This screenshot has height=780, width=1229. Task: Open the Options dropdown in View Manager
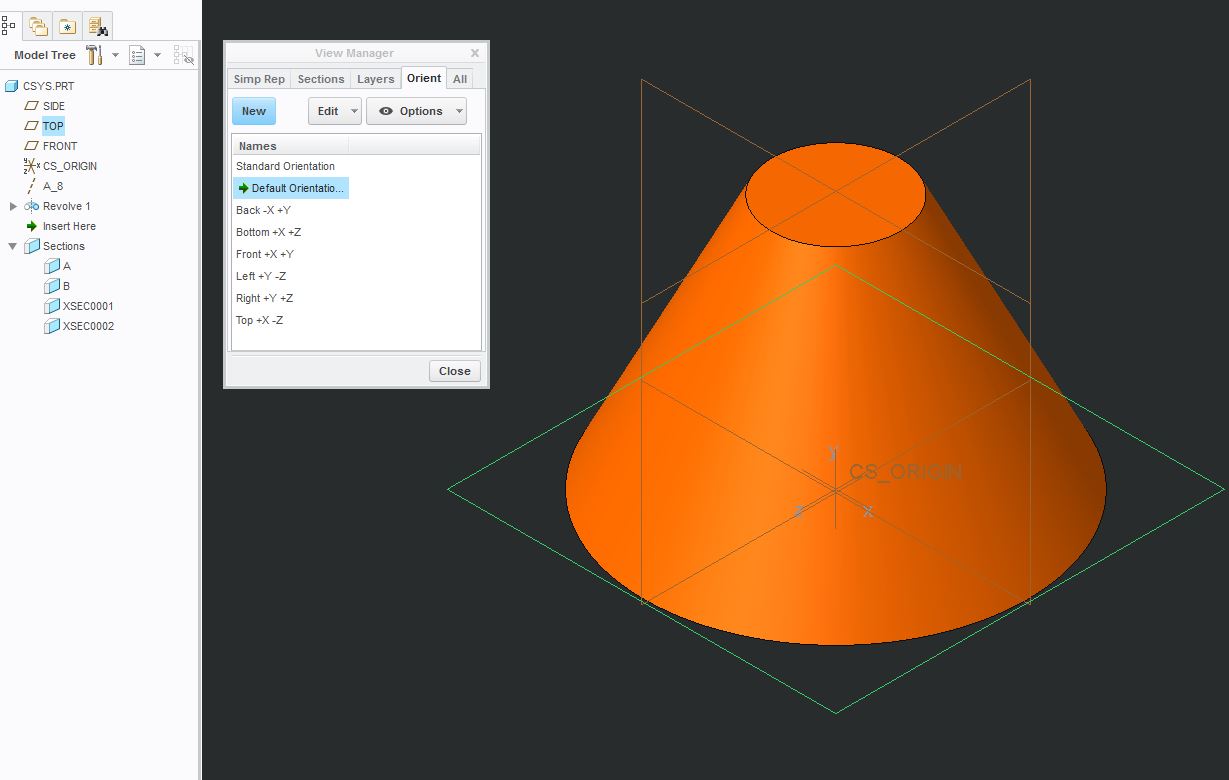pos(416,110)
